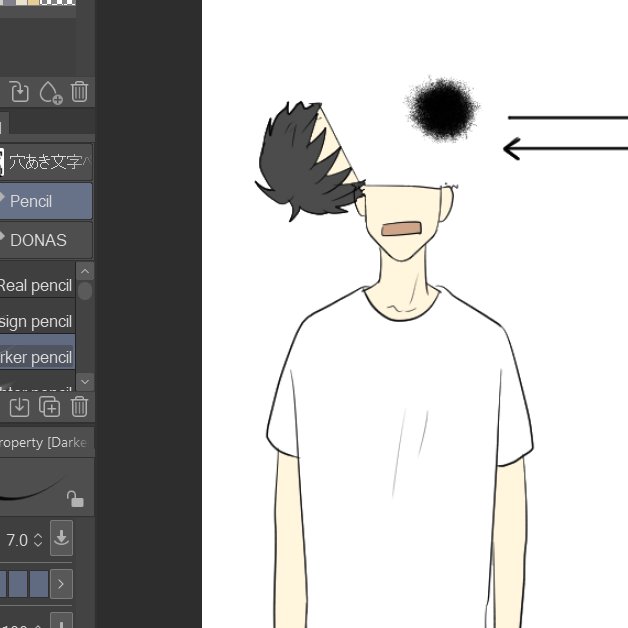The image size is (628, 628).
Task: Click the replace color icon beside droplet
Action: coord(20,92)
